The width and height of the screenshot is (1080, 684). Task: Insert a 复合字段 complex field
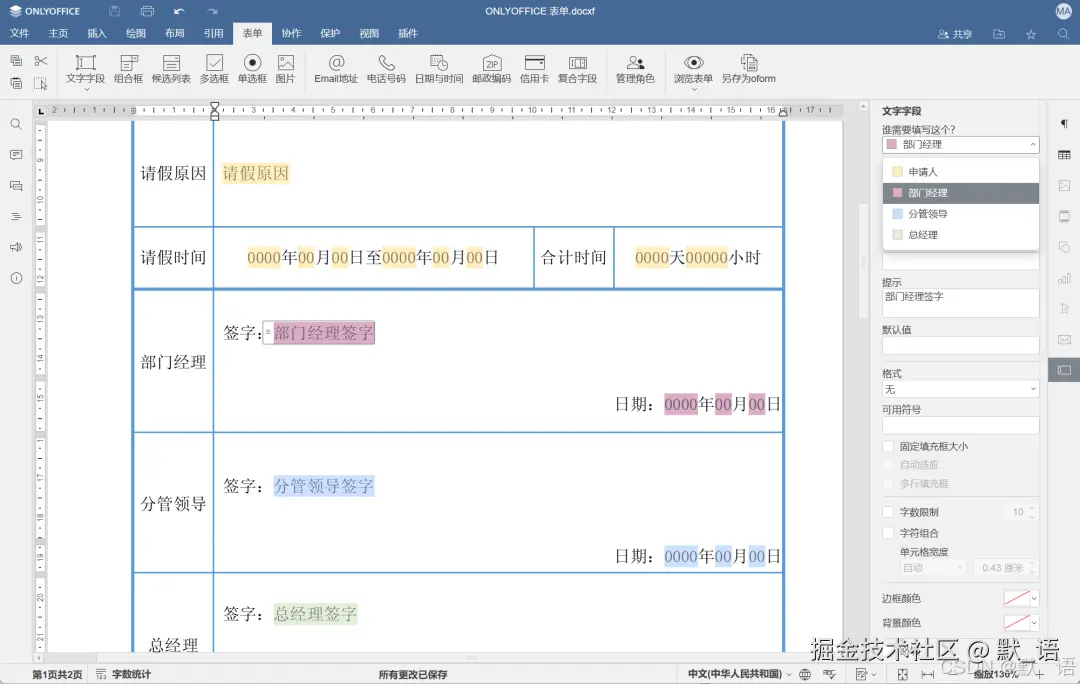pos(577,69)
